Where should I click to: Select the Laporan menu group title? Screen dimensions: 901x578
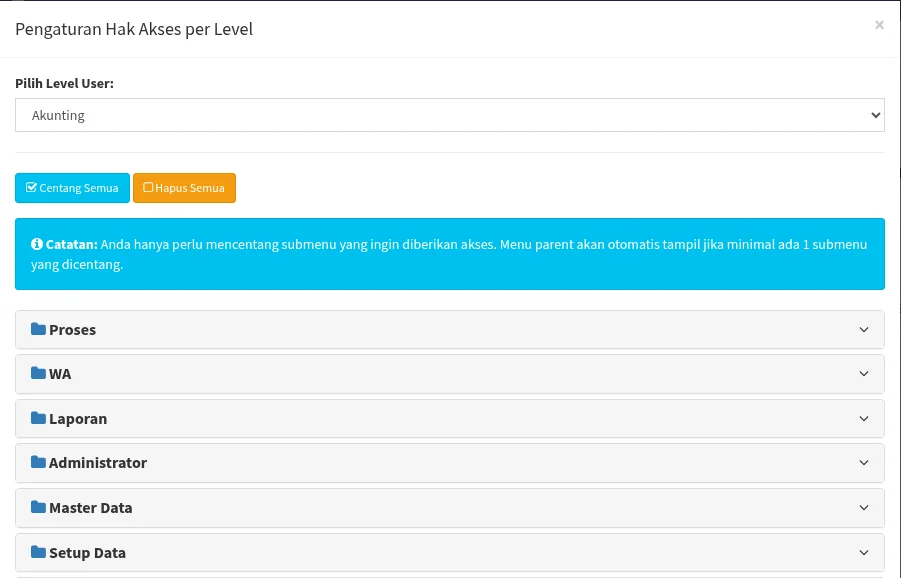coord(78,419)
